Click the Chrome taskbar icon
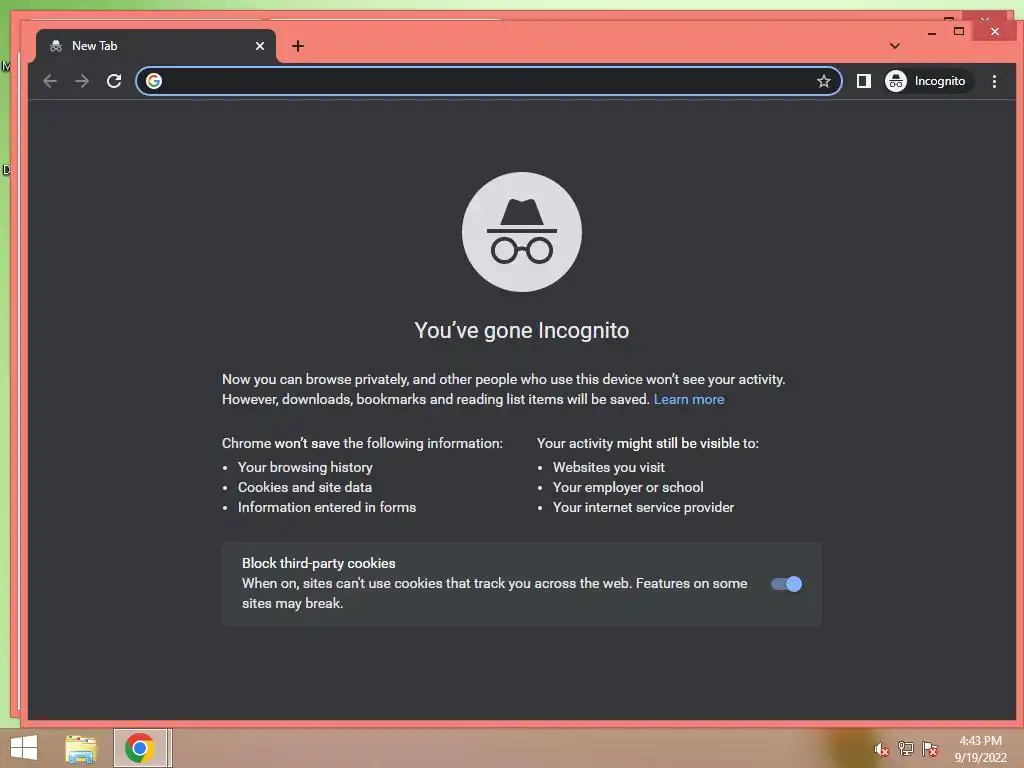The image size is (1024, 768). pyautogui.click(x=140, y=748)
